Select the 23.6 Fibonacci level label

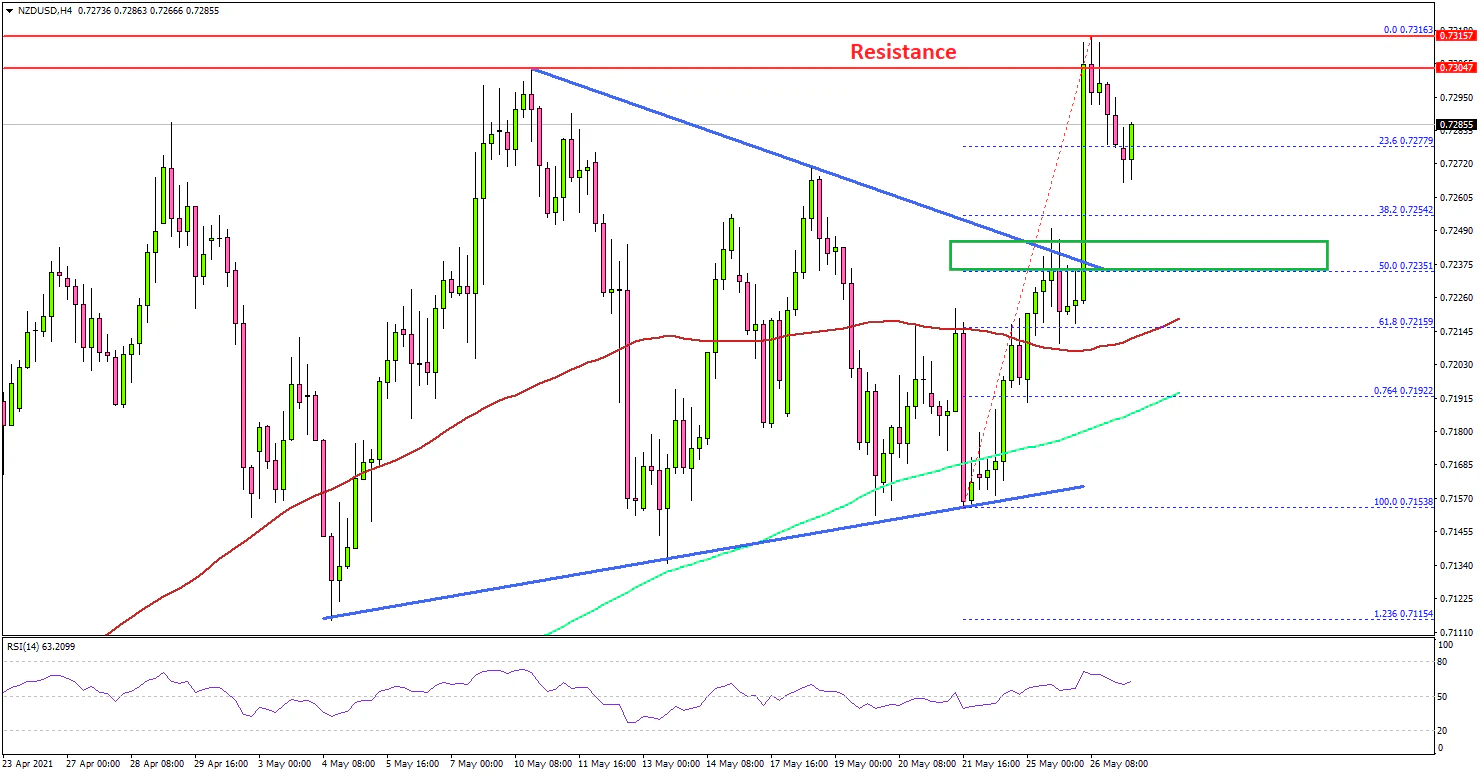[1405, 141]
